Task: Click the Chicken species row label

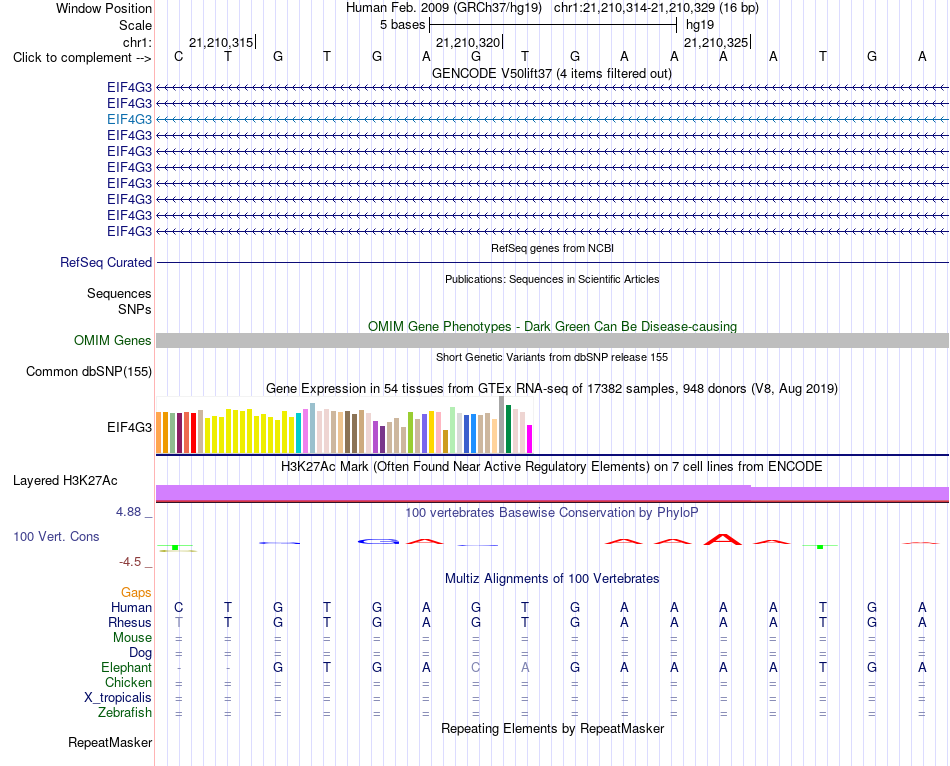Action: 128,682
